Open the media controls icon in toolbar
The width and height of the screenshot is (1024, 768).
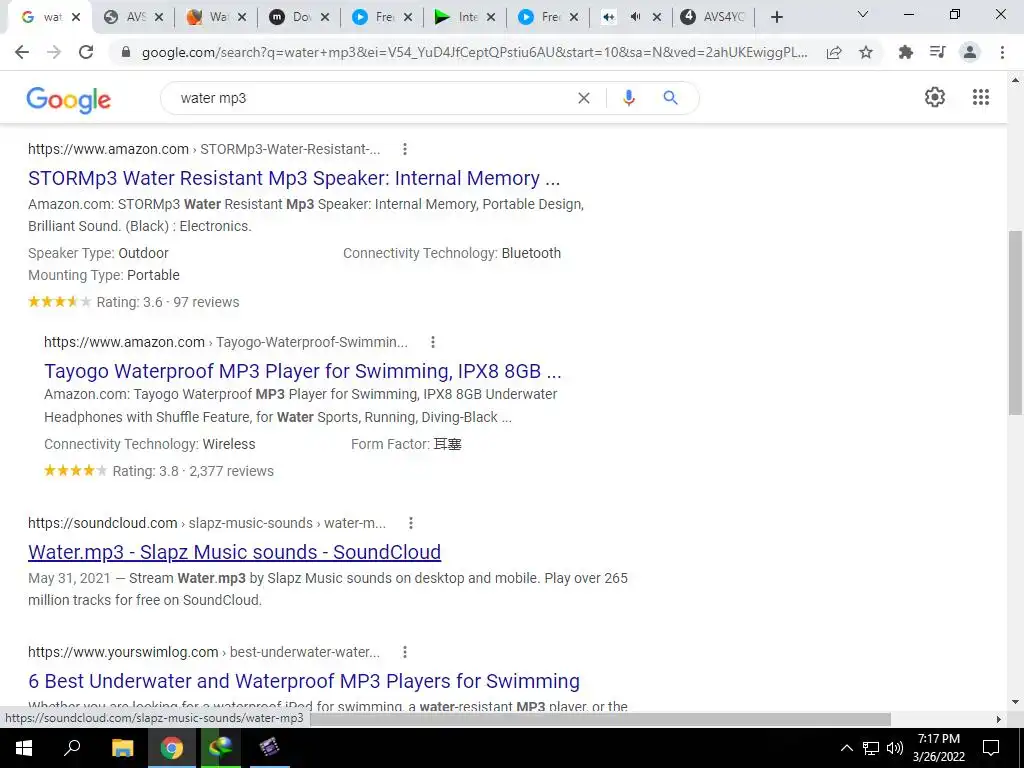(938, 52)
